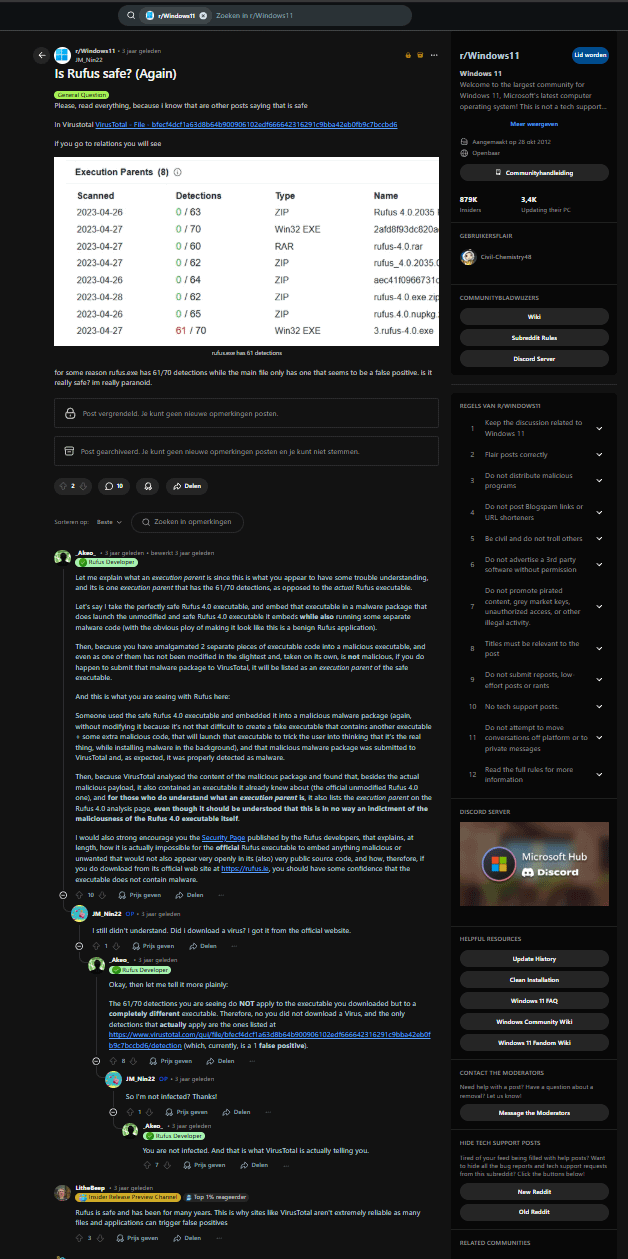Open the VirusTotal file link in the post
Screen dimensions: 628x1259
point(245,125)
